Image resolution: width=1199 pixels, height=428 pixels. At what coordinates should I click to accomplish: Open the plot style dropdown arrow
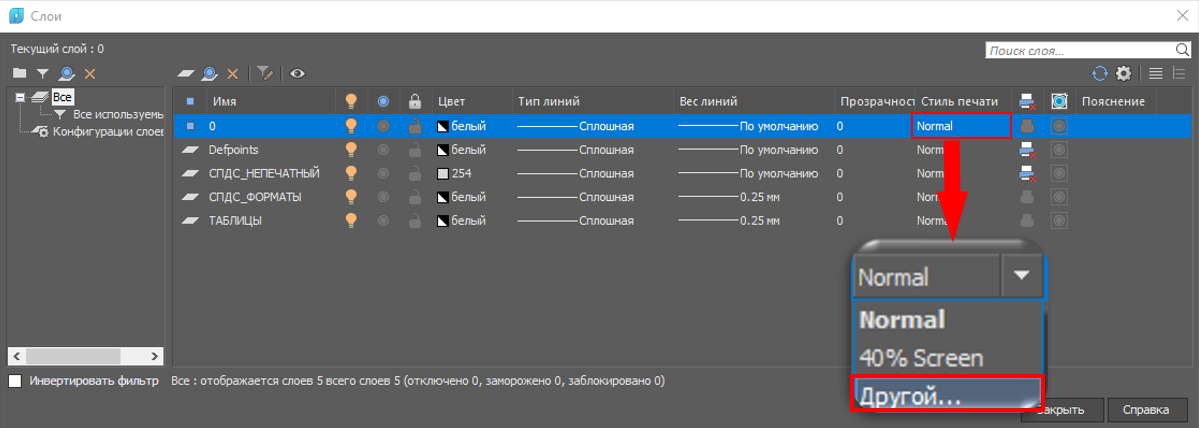1021,276
